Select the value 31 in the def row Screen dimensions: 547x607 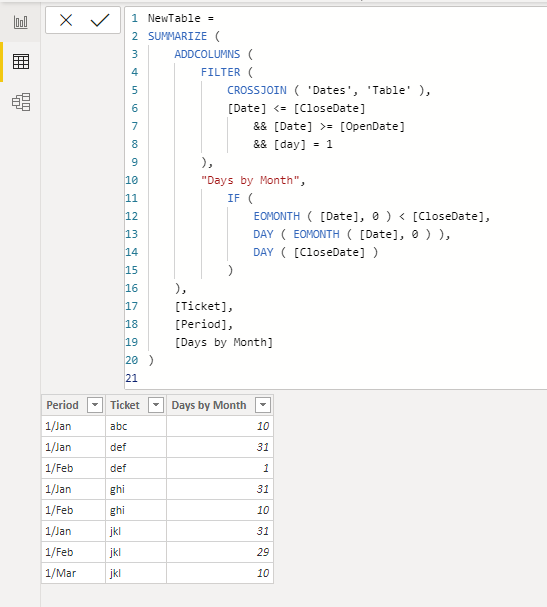tap(220, 447)
